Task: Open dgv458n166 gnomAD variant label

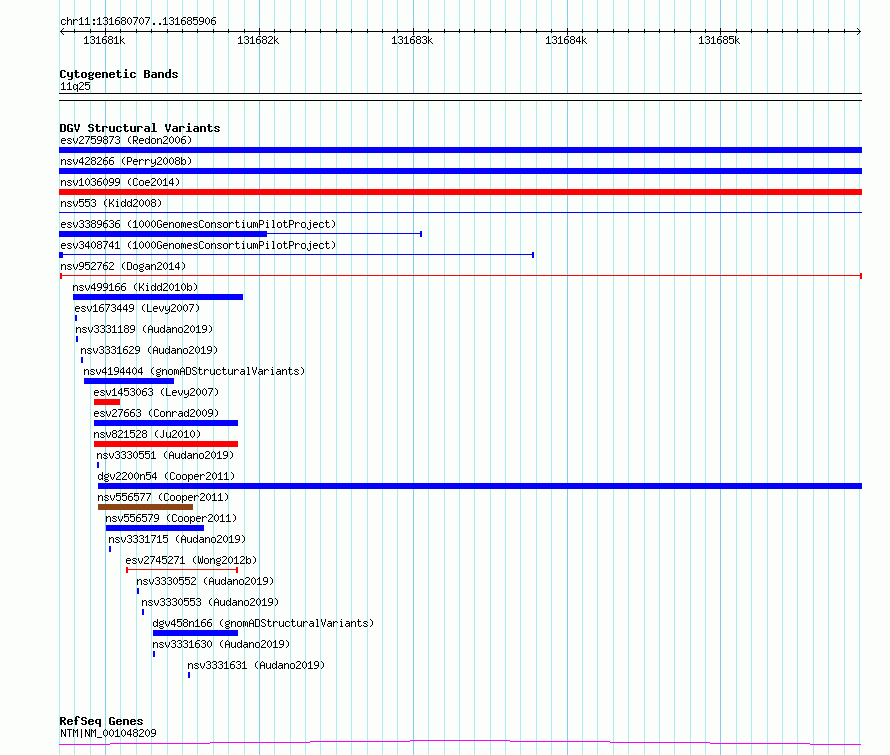Action: coord(263,623)
